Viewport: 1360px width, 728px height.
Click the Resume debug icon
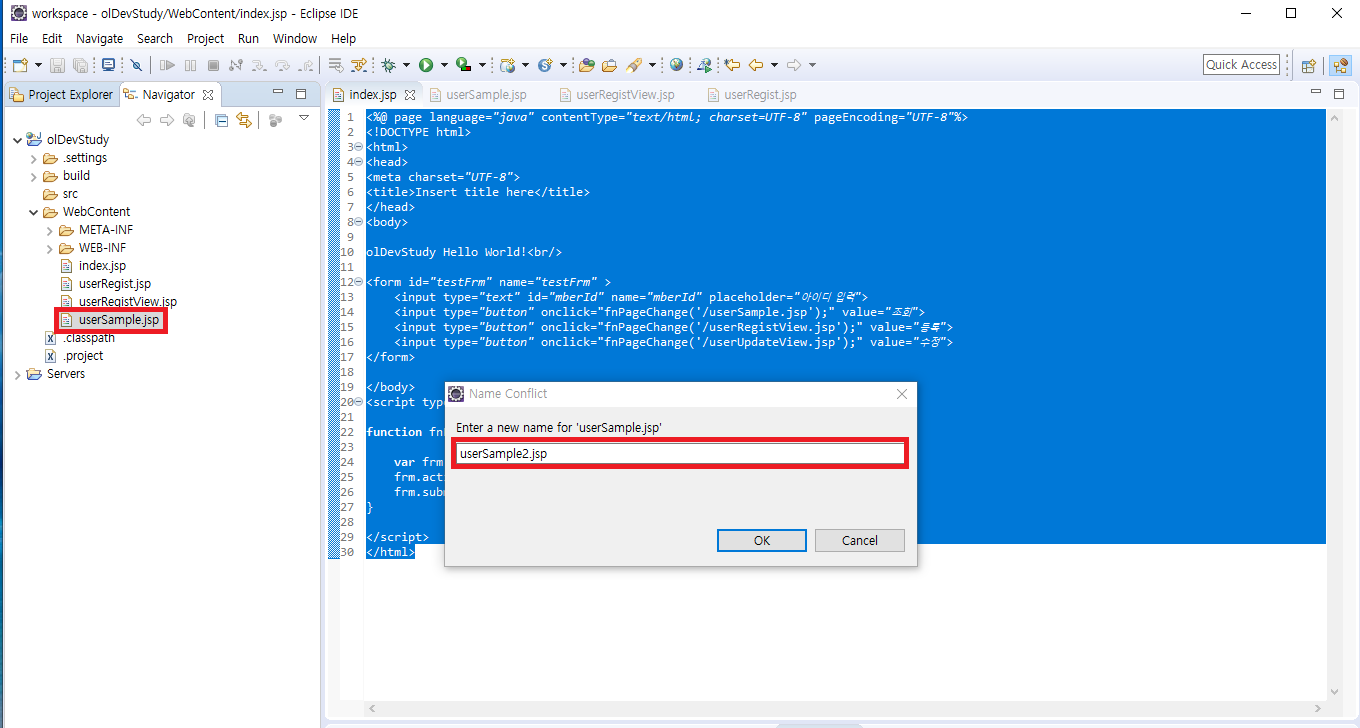tap(167, 65)
